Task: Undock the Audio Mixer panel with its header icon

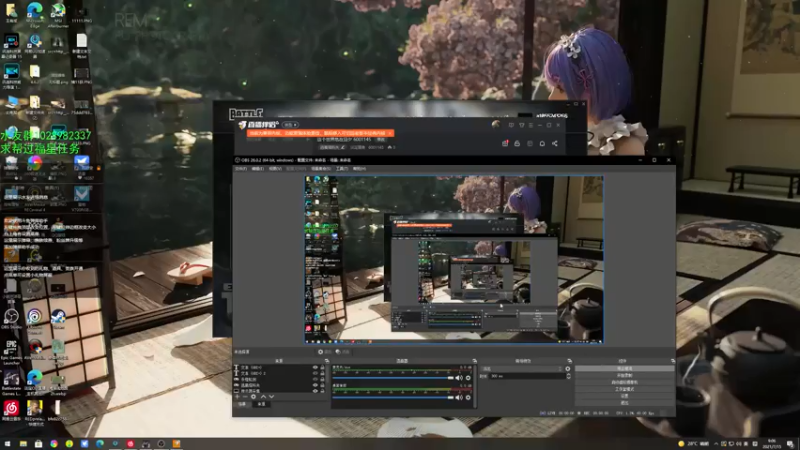Action: coord(474,361)
